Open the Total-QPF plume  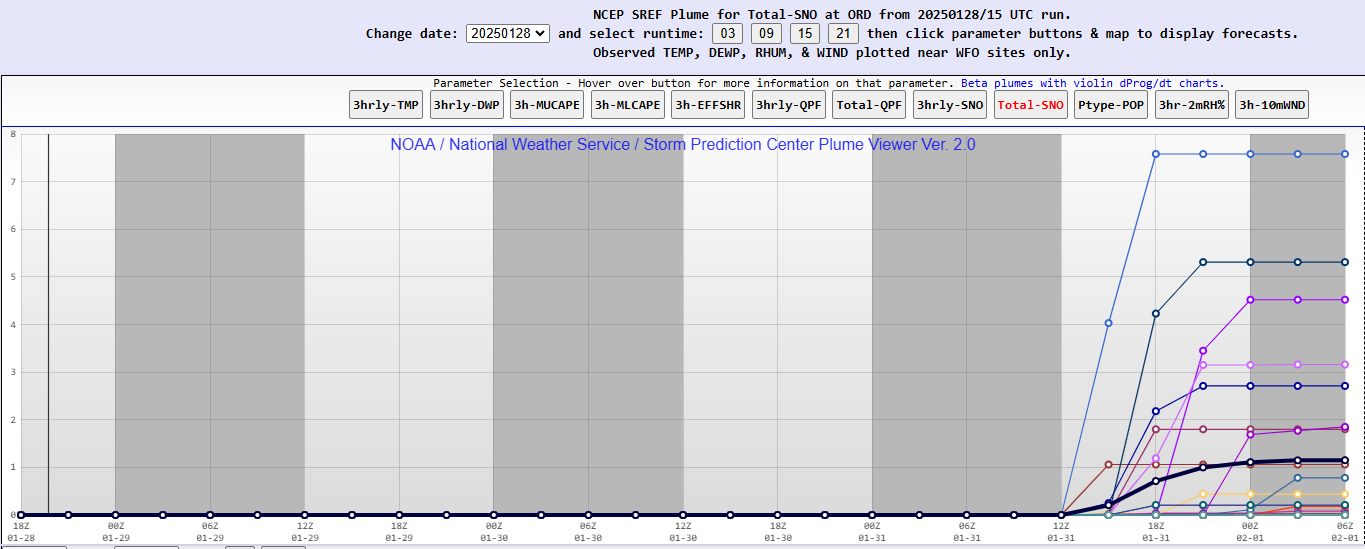pyautogui.click(x=870, y=104)
